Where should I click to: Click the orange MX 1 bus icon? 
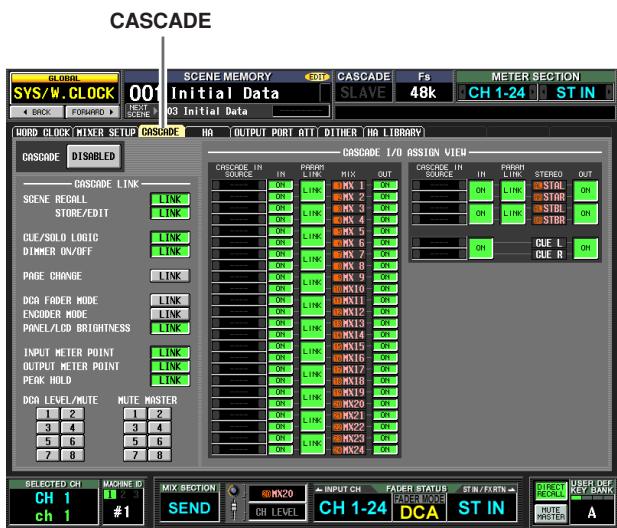click(x=338, y=185)
